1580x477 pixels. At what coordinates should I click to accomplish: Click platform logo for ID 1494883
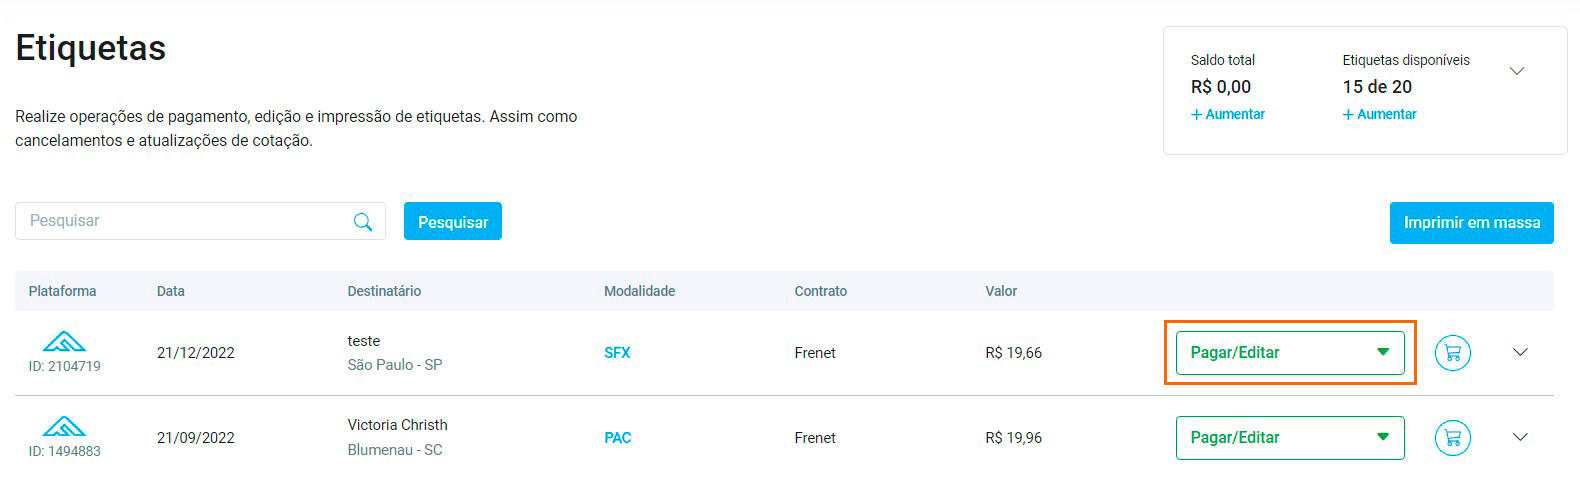coord(64,427)
